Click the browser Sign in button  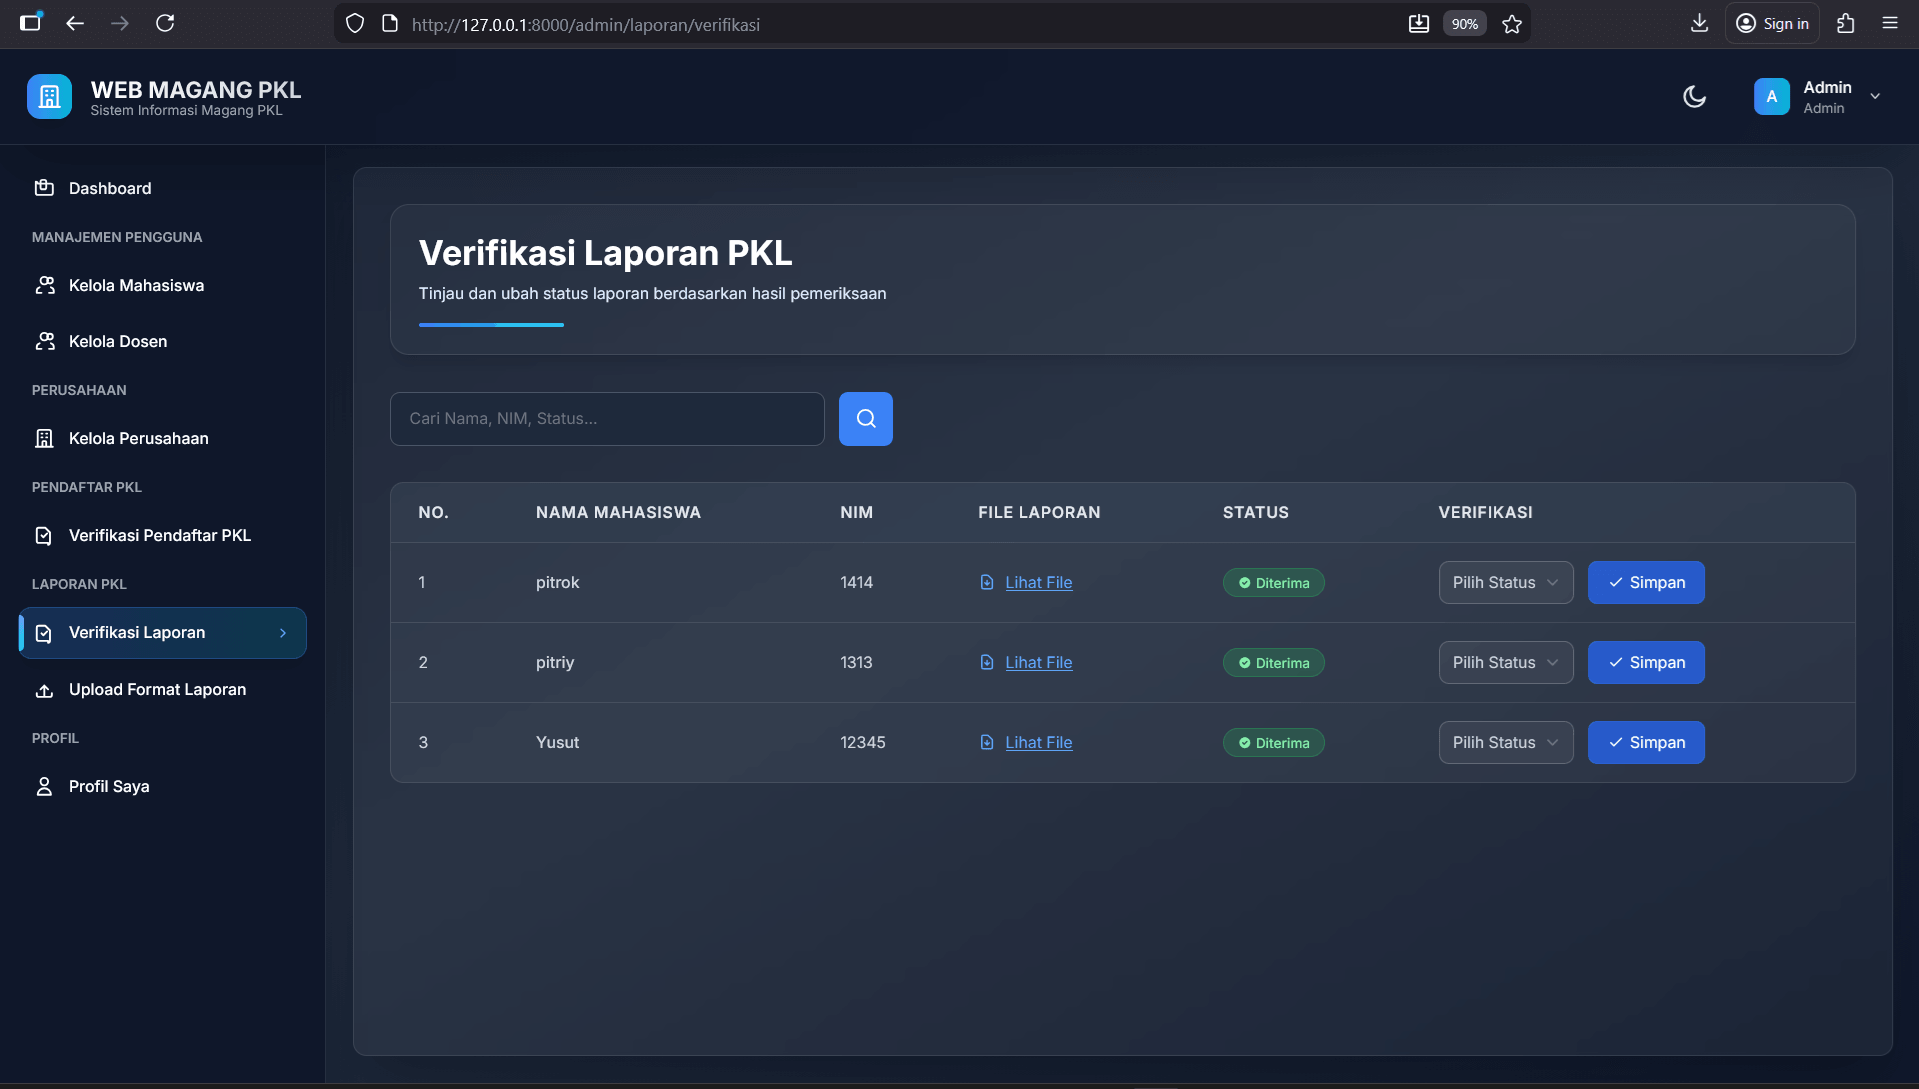pos(1772,23)
